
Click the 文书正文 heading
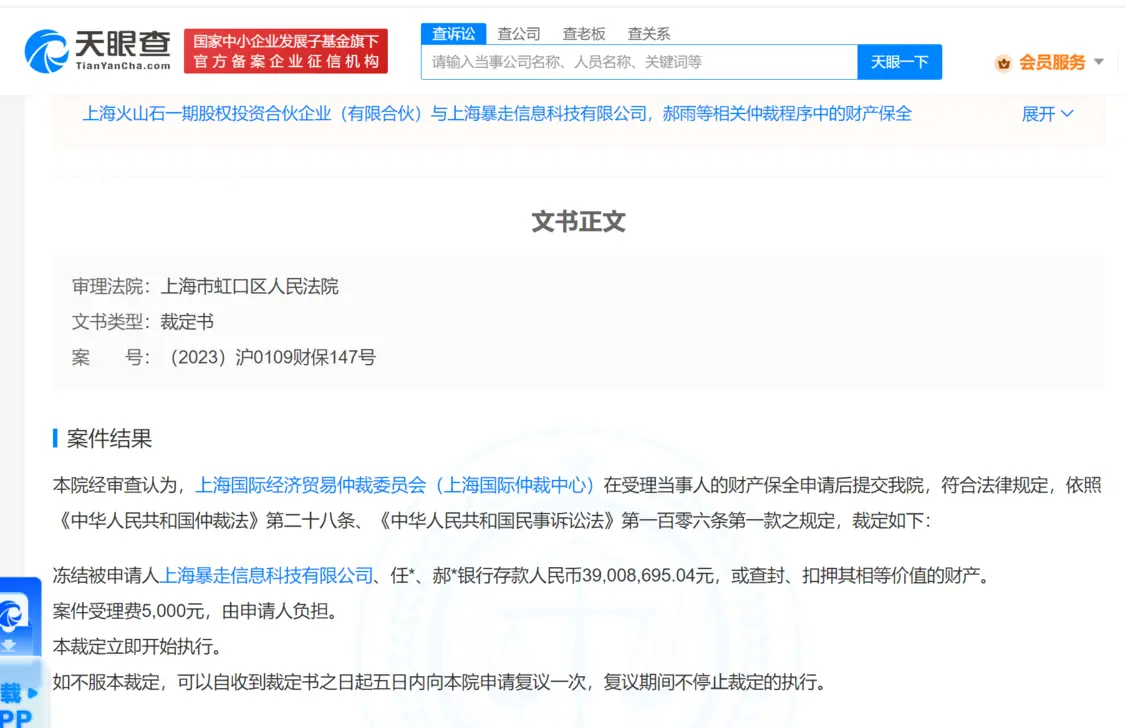pos(578,222)
